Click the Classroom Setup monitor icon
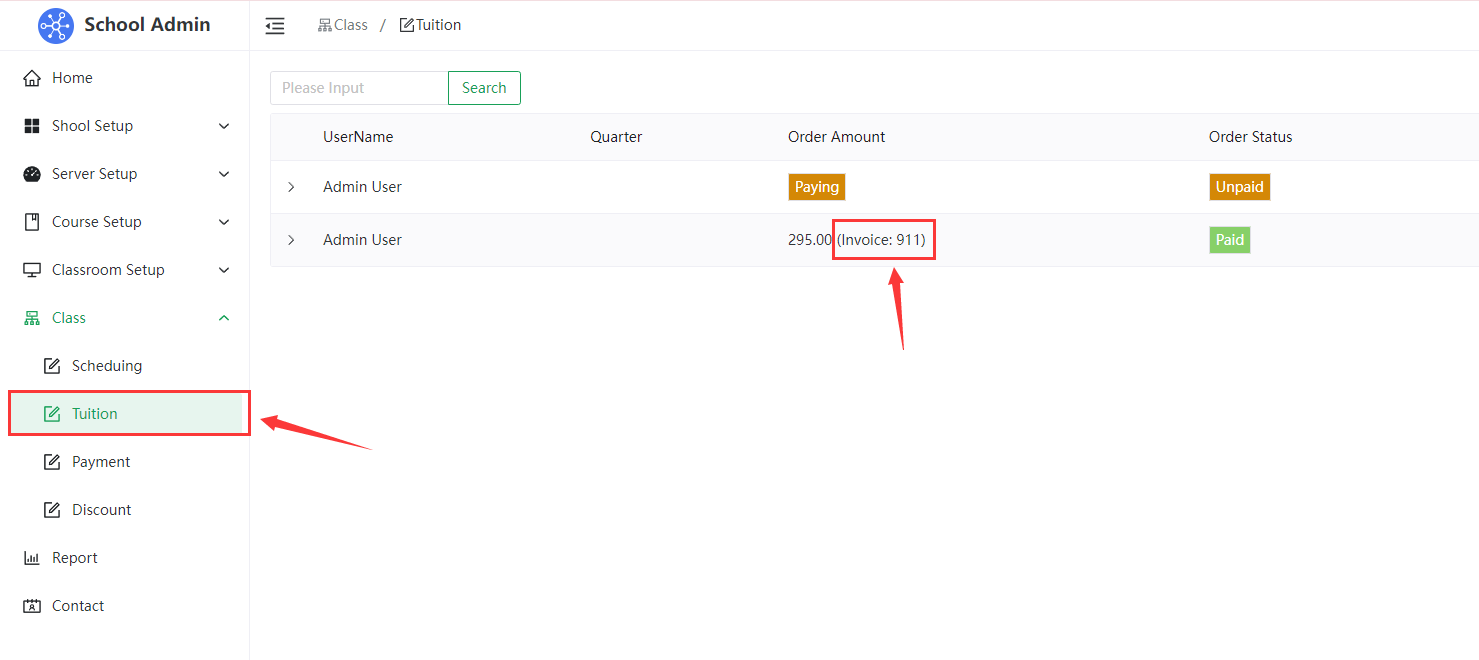Image resolution: width=1479 pixels, height=660 pixels. coord(32,270)
